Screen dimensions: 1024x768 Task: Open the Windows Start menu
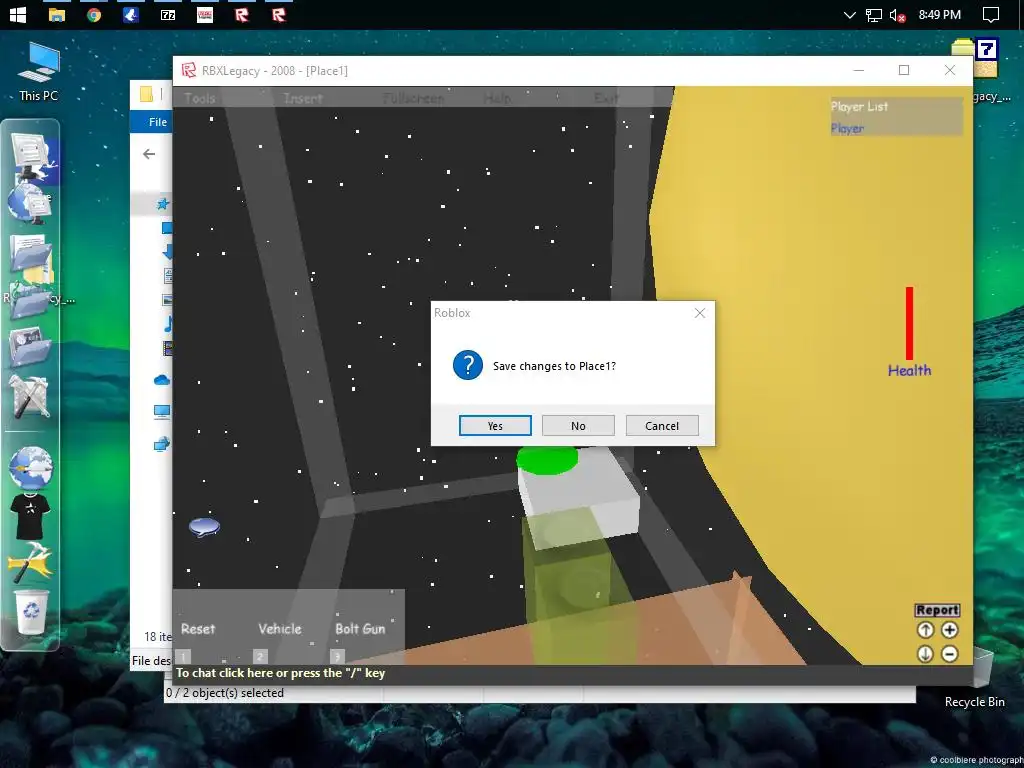click(18, 14)
